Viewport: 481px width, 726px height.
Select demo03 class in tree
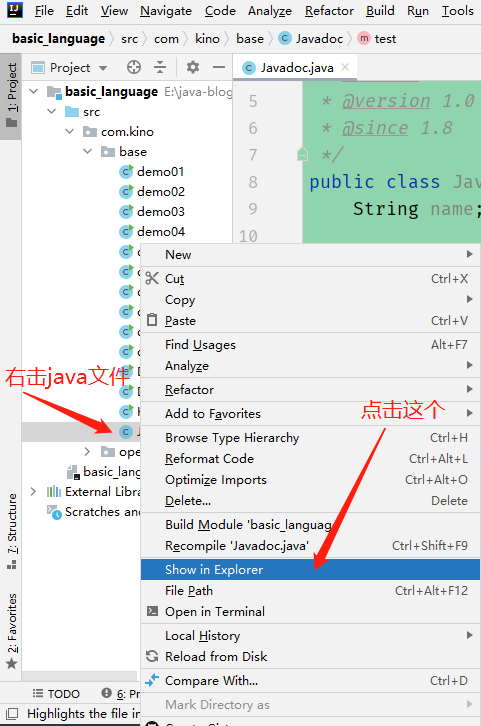pyautogui.click(x=152, y=212)
